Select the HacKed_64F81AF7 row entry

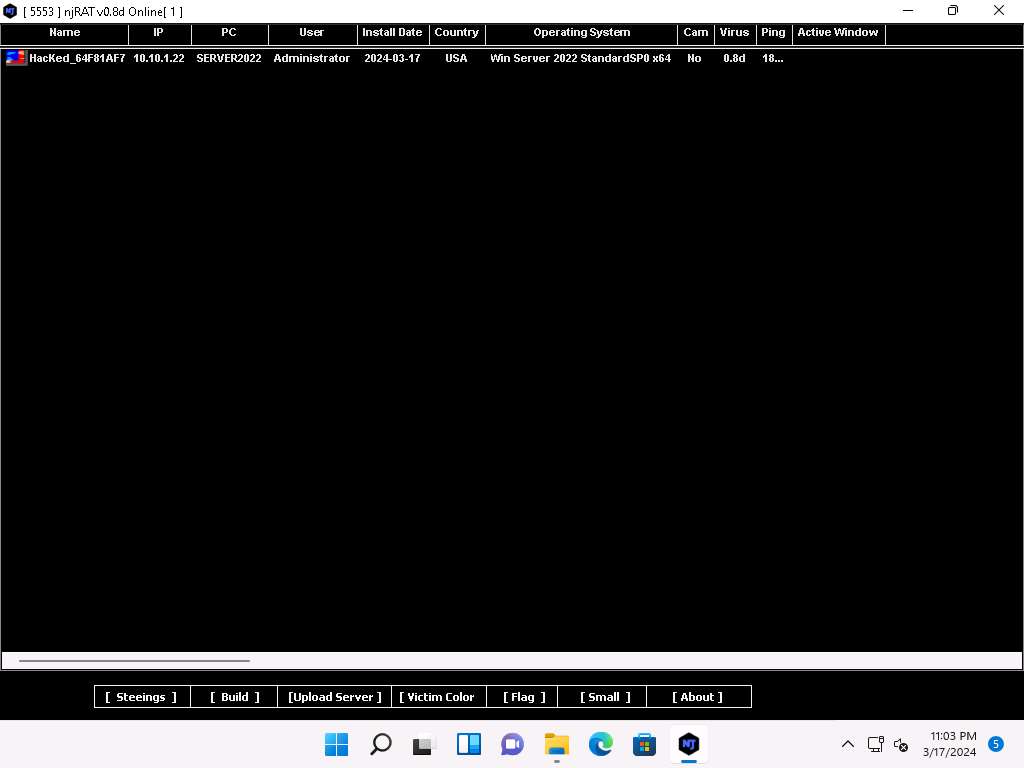77,59
